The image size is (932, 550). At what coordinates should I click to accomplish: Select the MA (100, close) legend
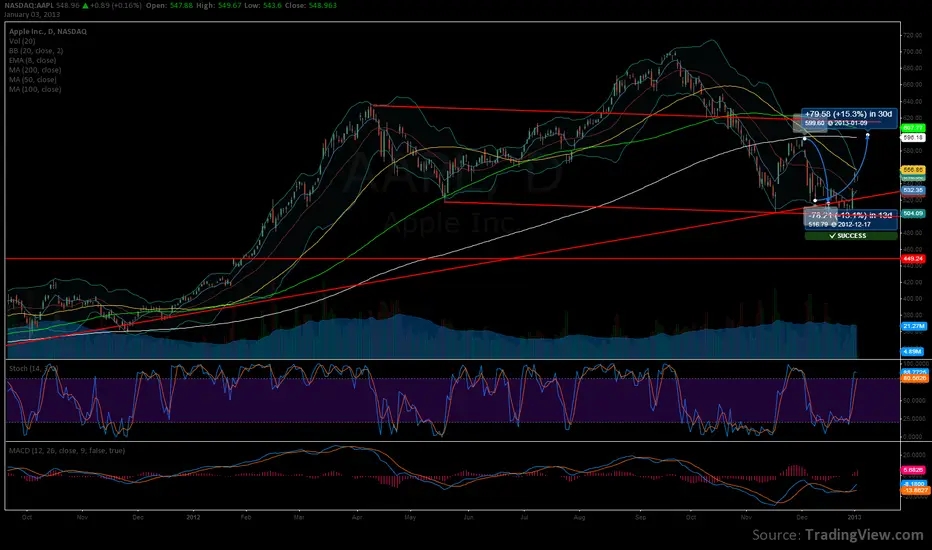[x=35, y=89]
